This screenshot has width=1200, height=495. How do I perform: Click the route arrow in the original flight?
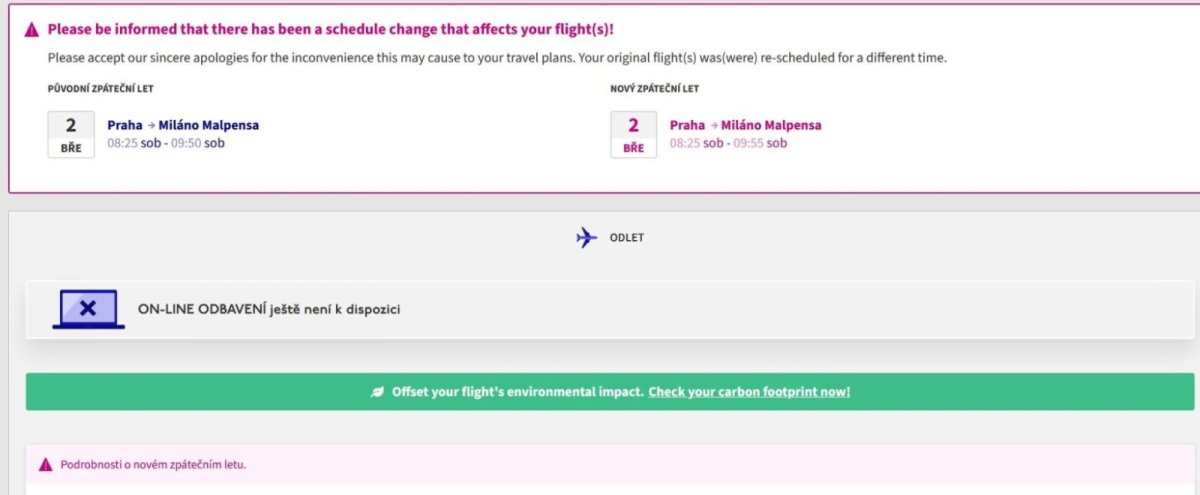click(x=151, y=126)
